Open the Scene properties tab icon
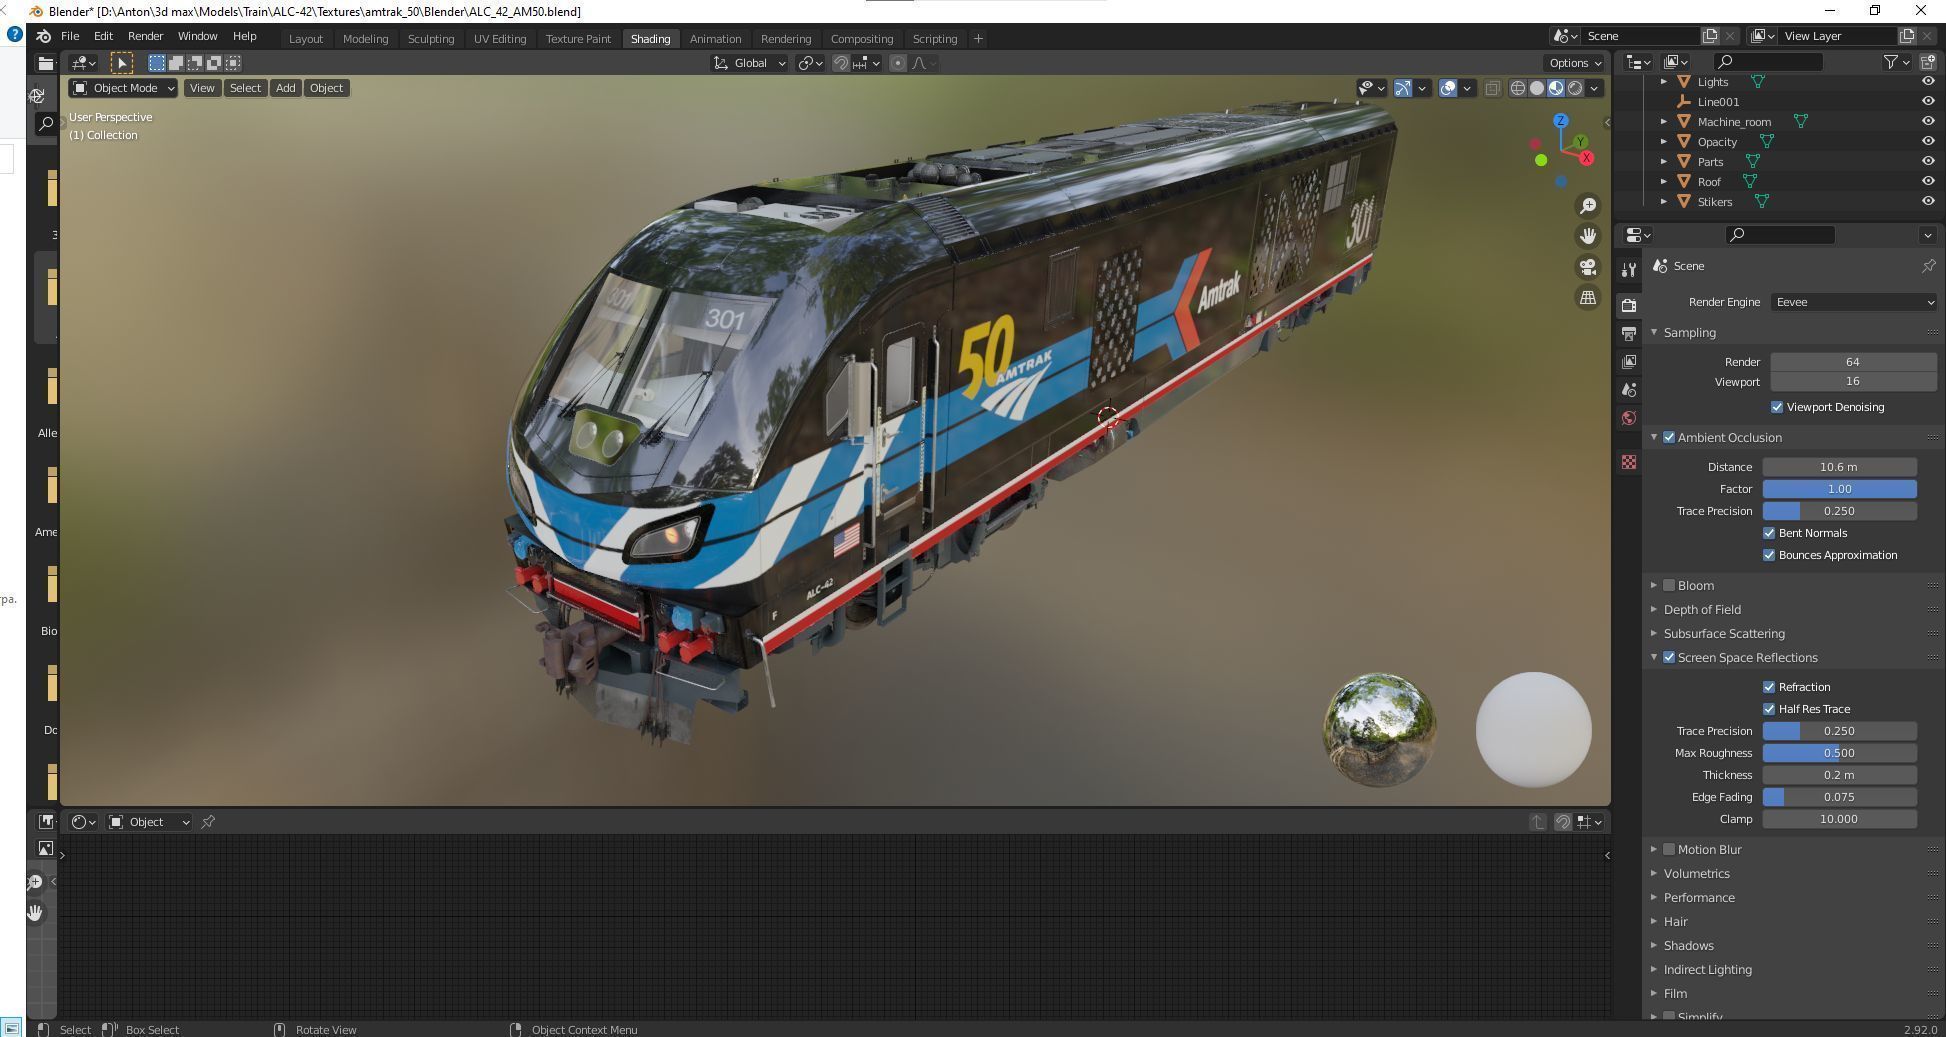1946x1037 pixels. pos(1629,390)
